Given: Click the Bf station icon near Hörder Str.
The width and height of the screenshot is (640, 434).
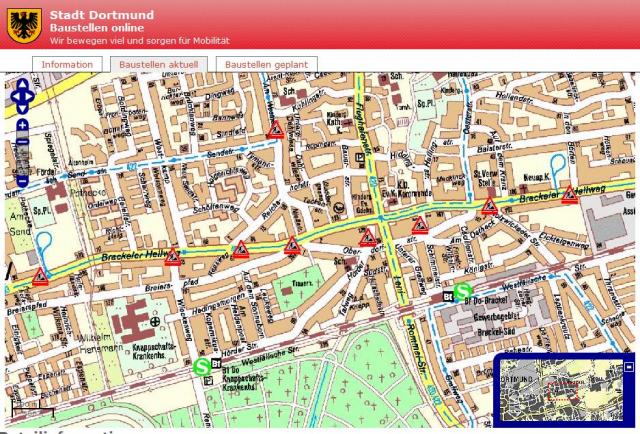Looking at the screenshot, I should click(216, 363).
